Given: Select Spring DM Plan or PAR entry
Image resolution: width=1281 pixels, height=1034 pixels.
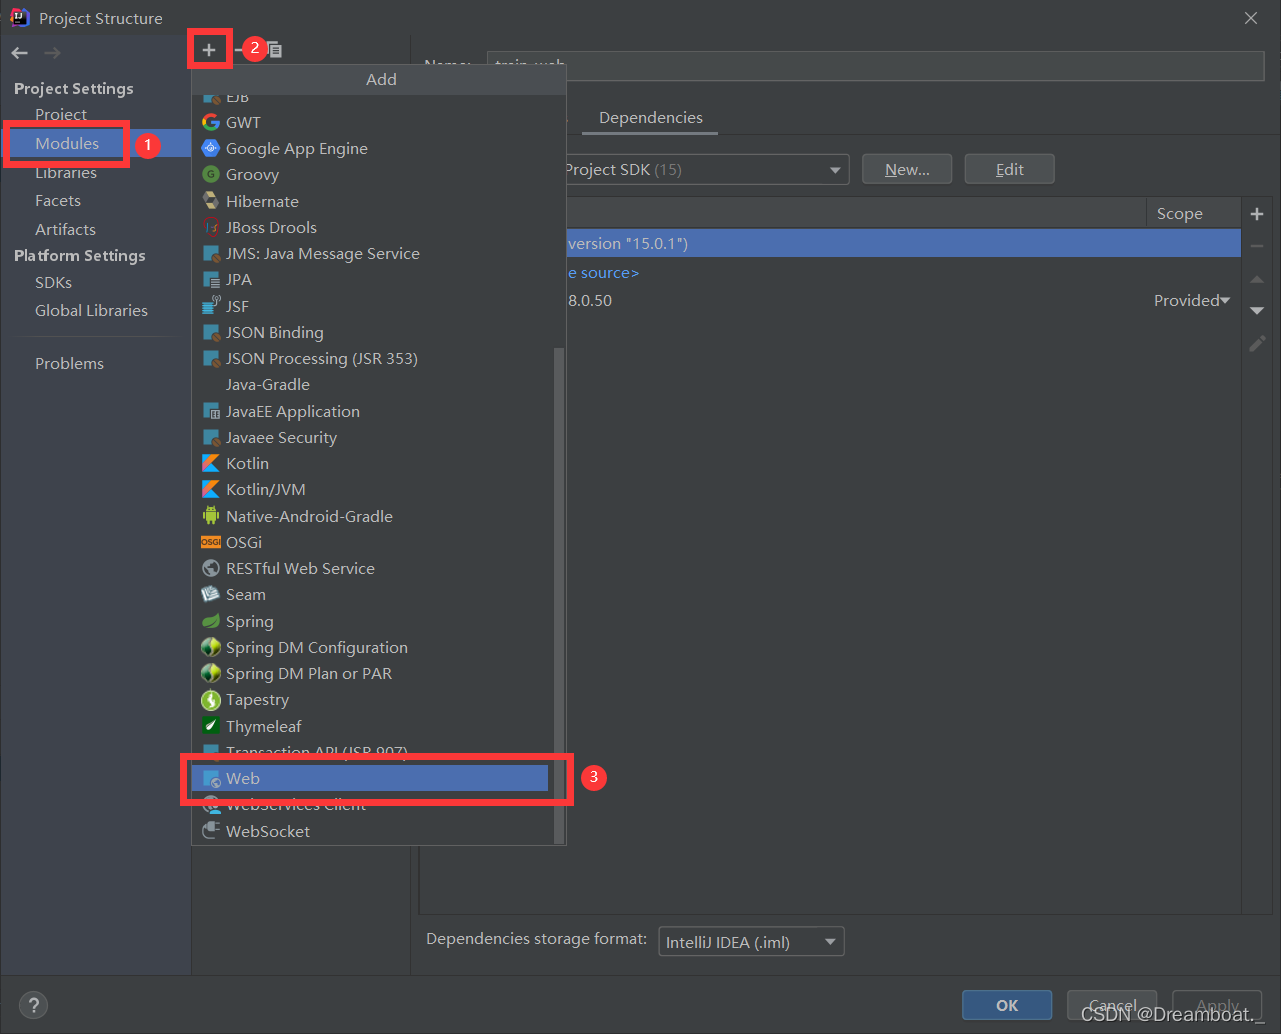Looking at the screenshot, I should [x=370, y=673].
